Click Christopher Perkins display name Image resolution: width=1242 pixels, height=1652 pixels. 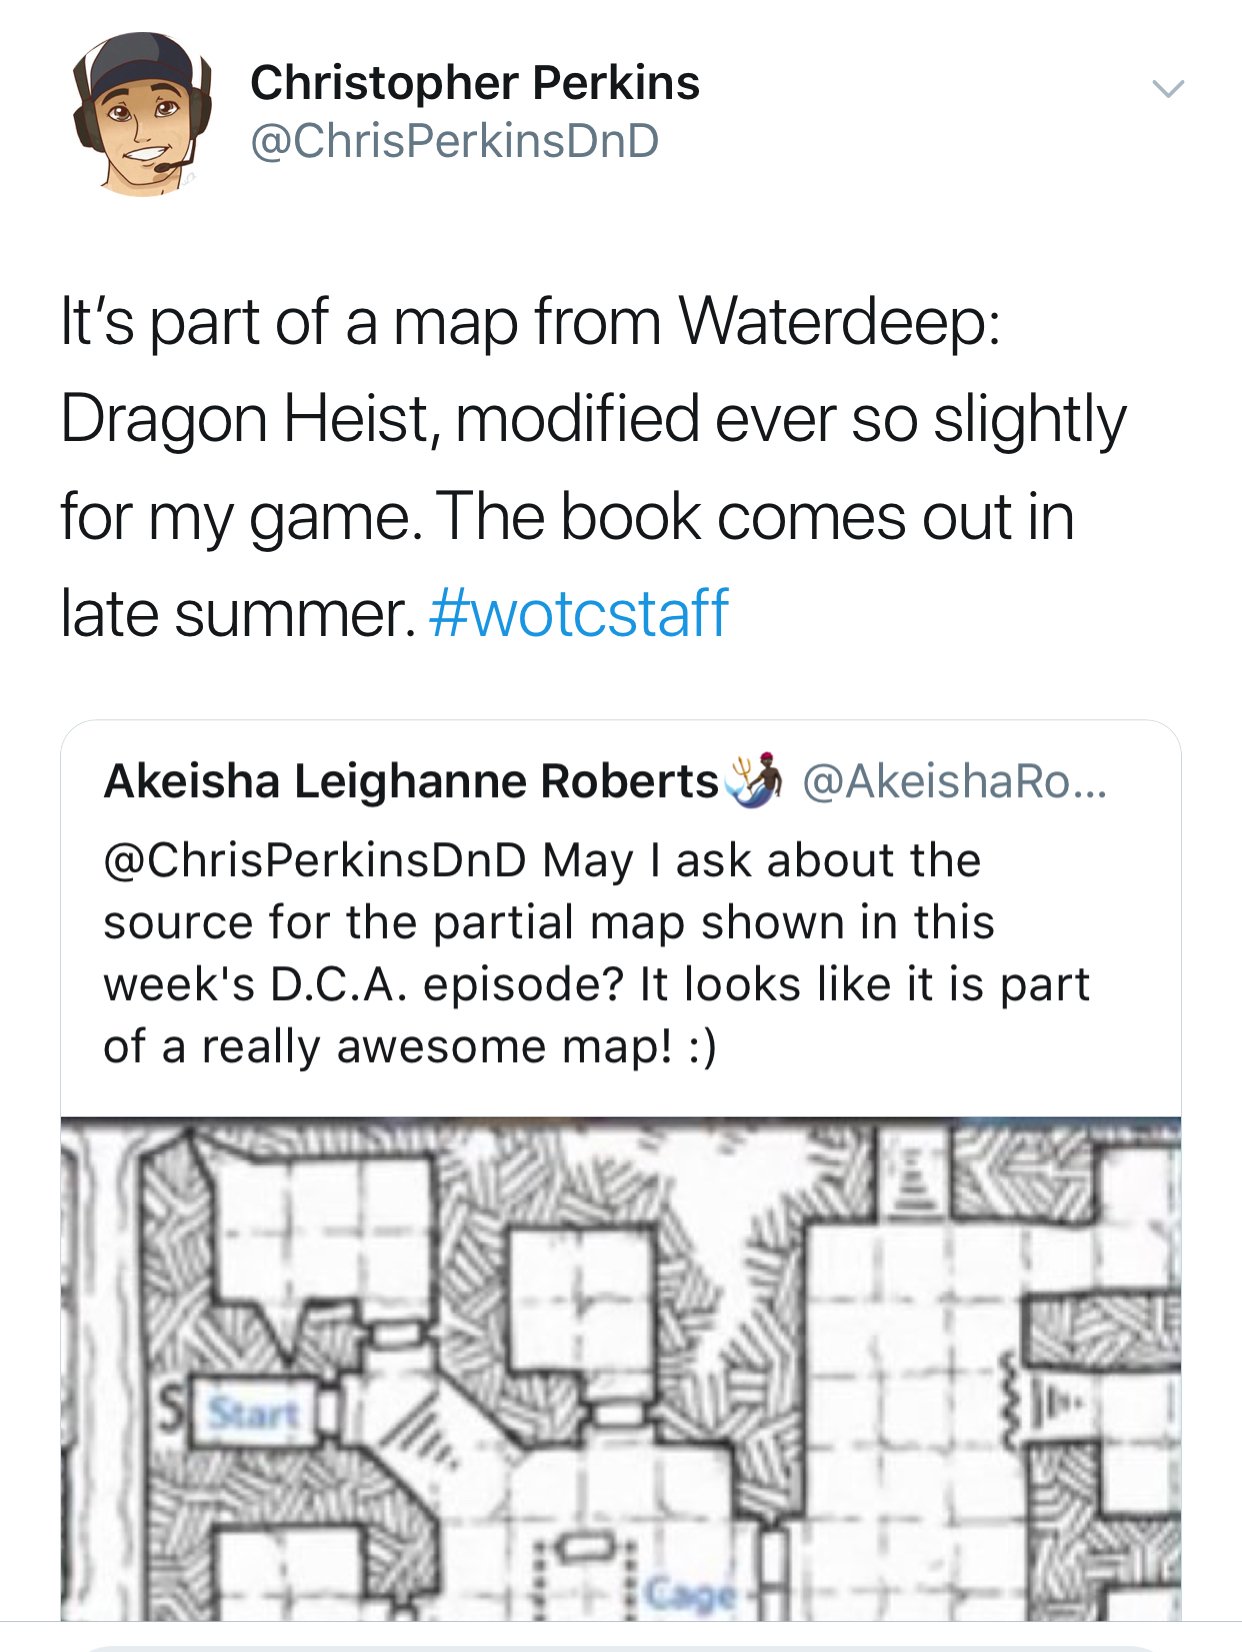pos(474,82)
